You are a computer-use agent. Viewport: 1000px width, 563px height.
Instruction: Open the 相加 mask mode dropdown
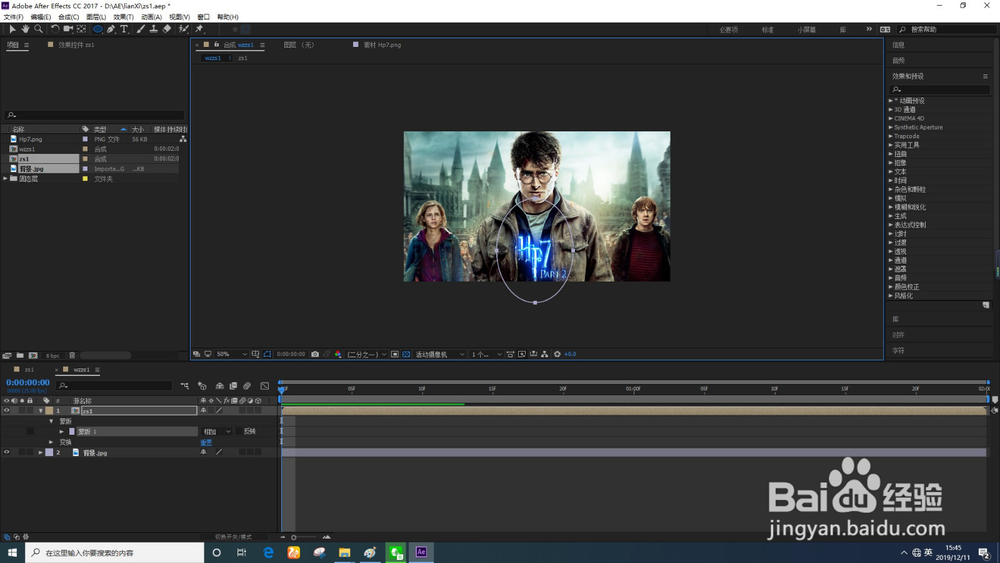click(216, 432)
